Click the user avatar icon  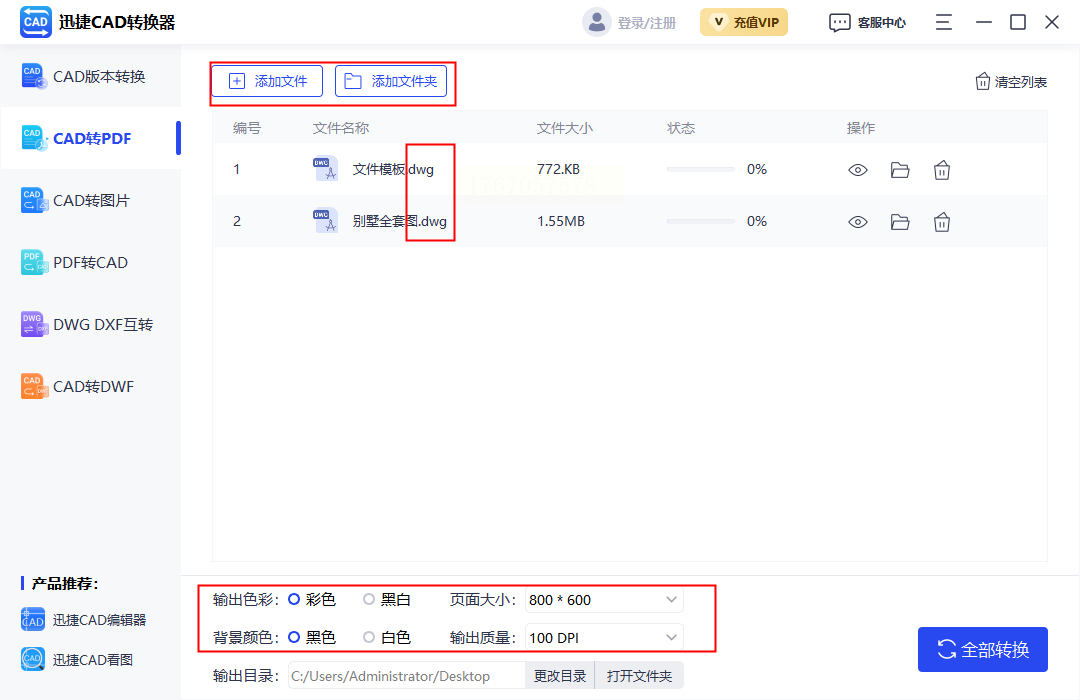(596, 22)
